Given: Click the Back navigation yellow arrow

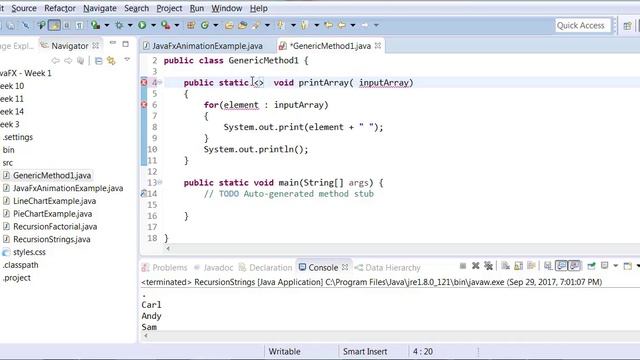Looking at the screenshot, I should pos(341,25).
